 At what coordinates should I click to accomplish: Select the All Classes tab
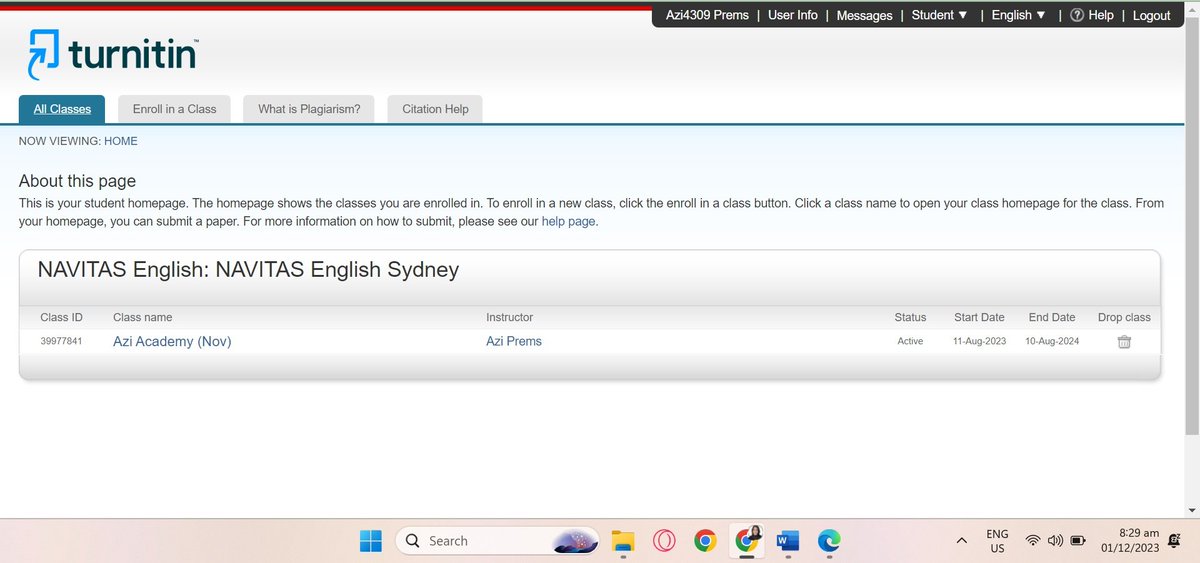(x=62, y=109)
